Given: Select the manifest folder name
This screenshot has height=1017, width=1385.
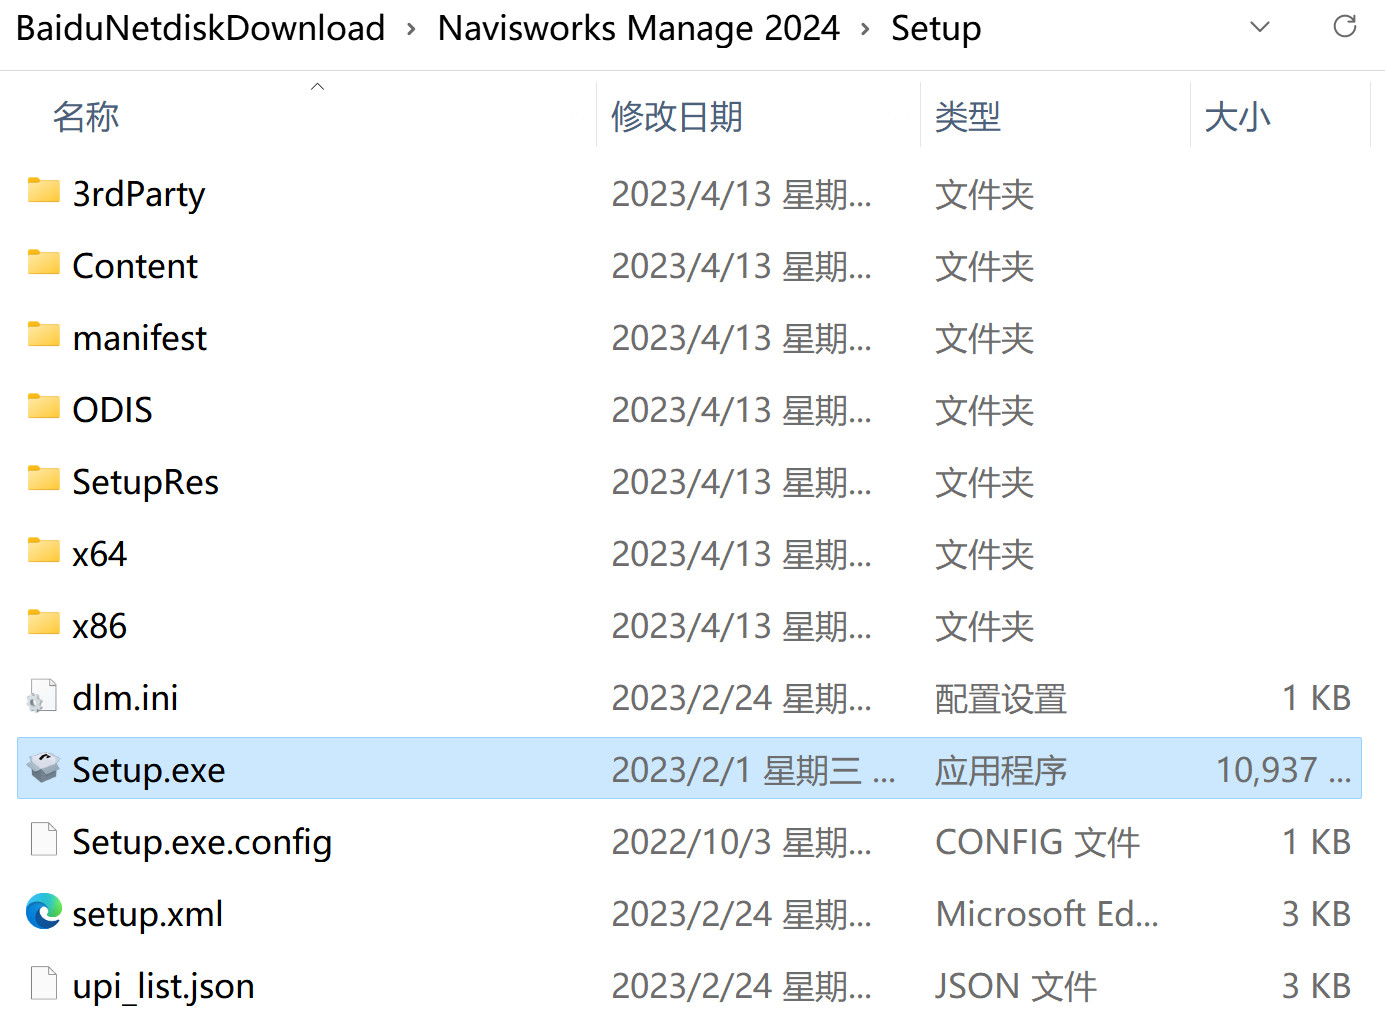Looking at the screenshot, I should click(x=140, y=338).
